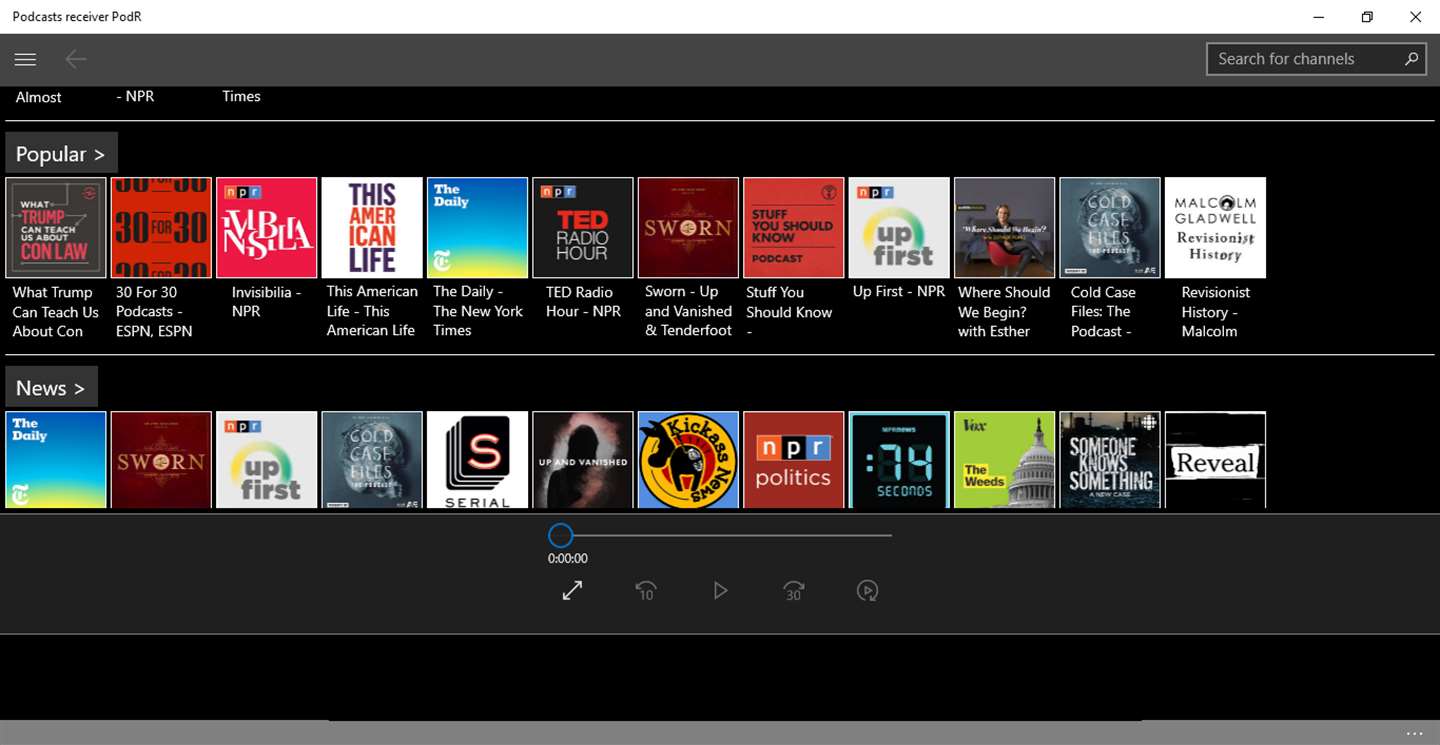
Task: Open Stuff You Should Know cover
Action: coord(794,228)
